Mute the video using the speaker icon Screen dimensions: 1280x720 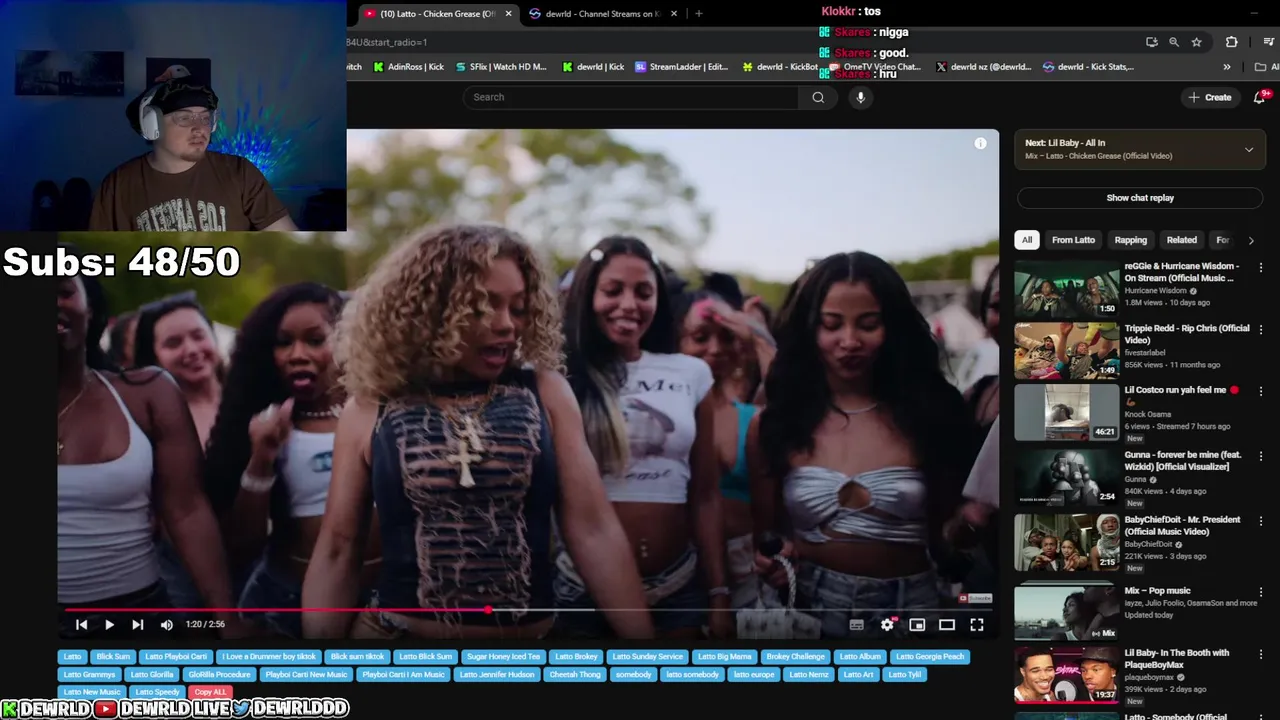(166, 624)
